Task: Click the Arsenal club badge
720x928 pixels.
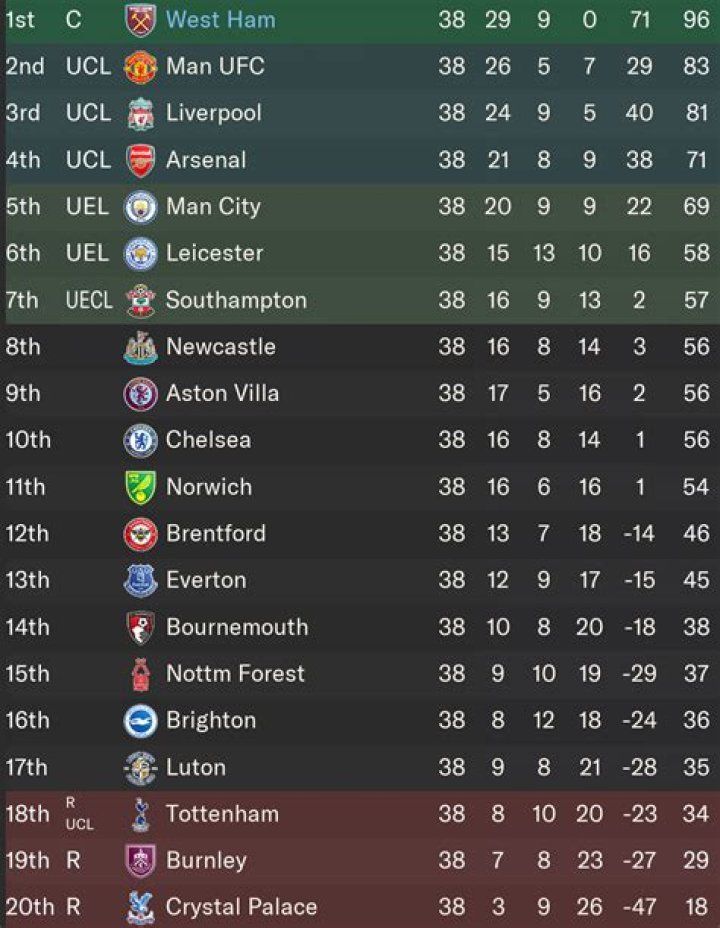Action: pos(140,160)
